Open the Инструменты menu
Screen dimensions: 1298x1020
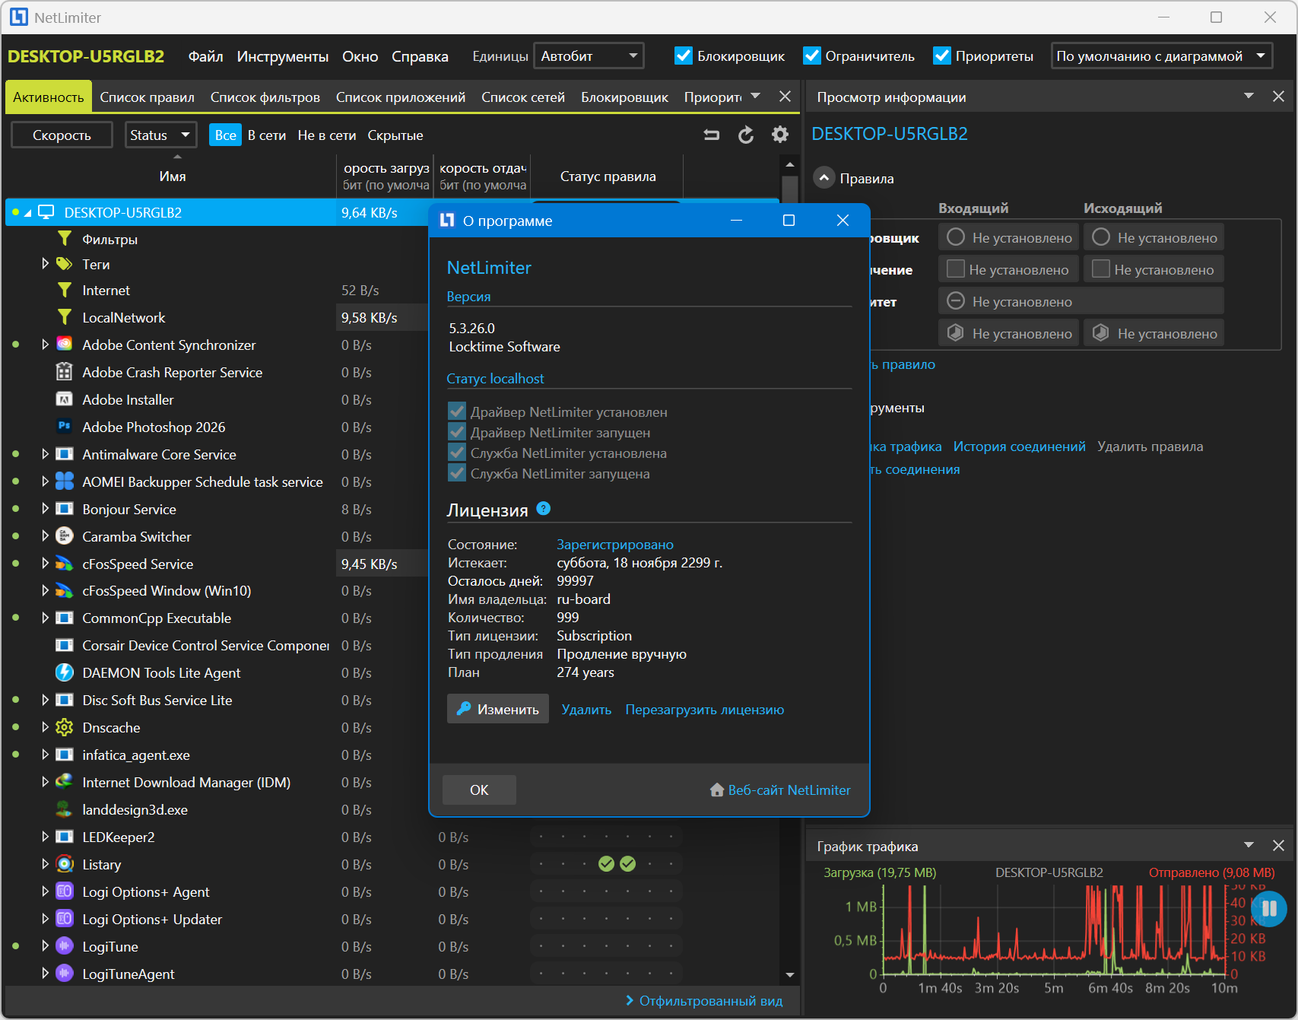[x=282, y=56]
